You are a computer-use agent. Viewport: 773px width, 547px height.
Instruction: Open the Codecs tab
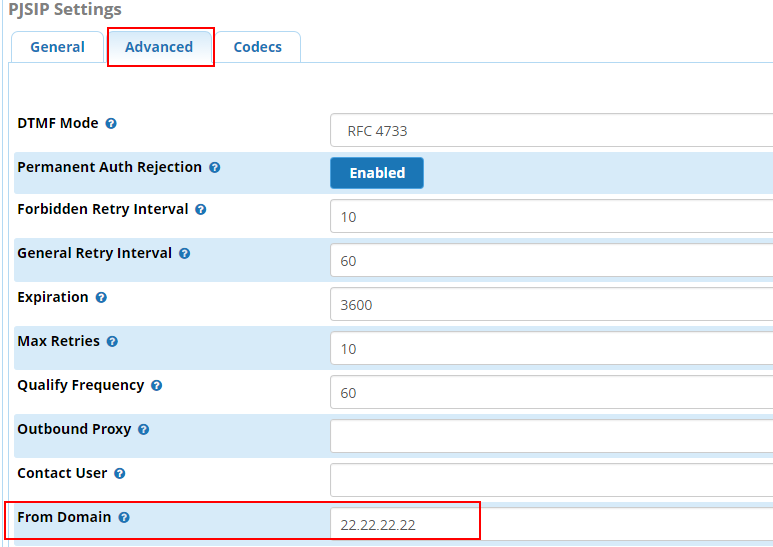(257, 47)
